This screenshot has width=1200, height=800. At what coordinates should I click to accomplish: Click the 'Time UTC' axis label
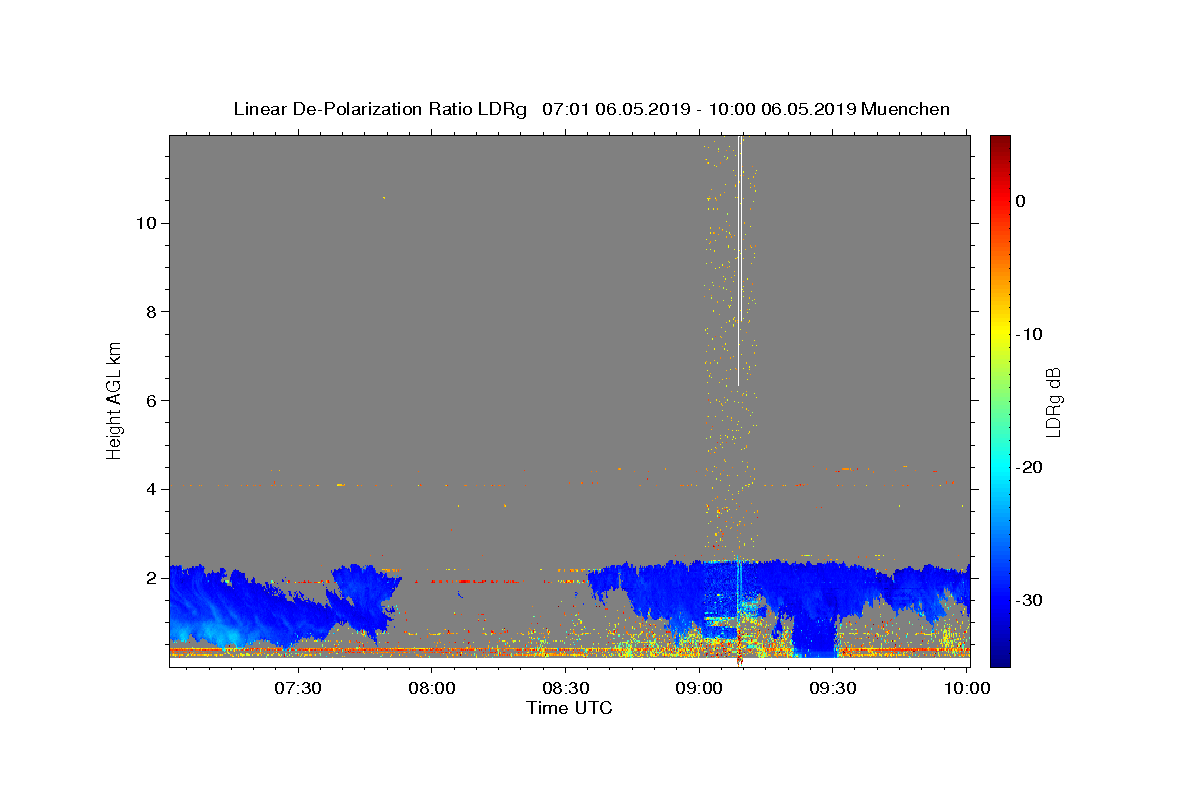[569, 708]
